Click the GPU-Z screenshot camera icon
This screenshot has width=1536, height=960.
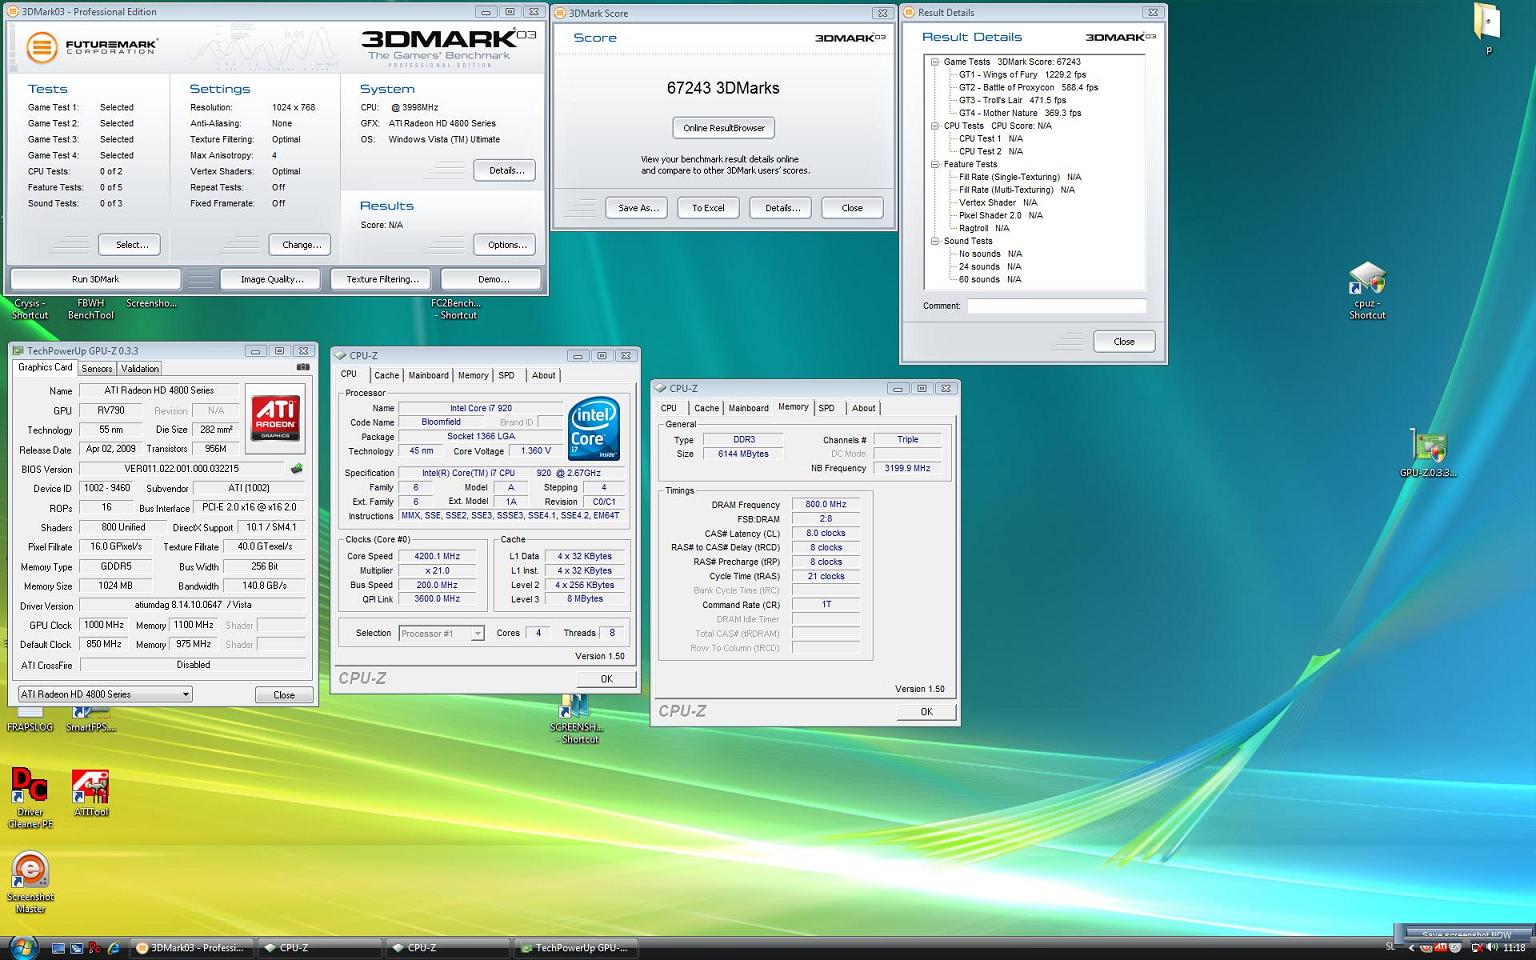point(303,367)
